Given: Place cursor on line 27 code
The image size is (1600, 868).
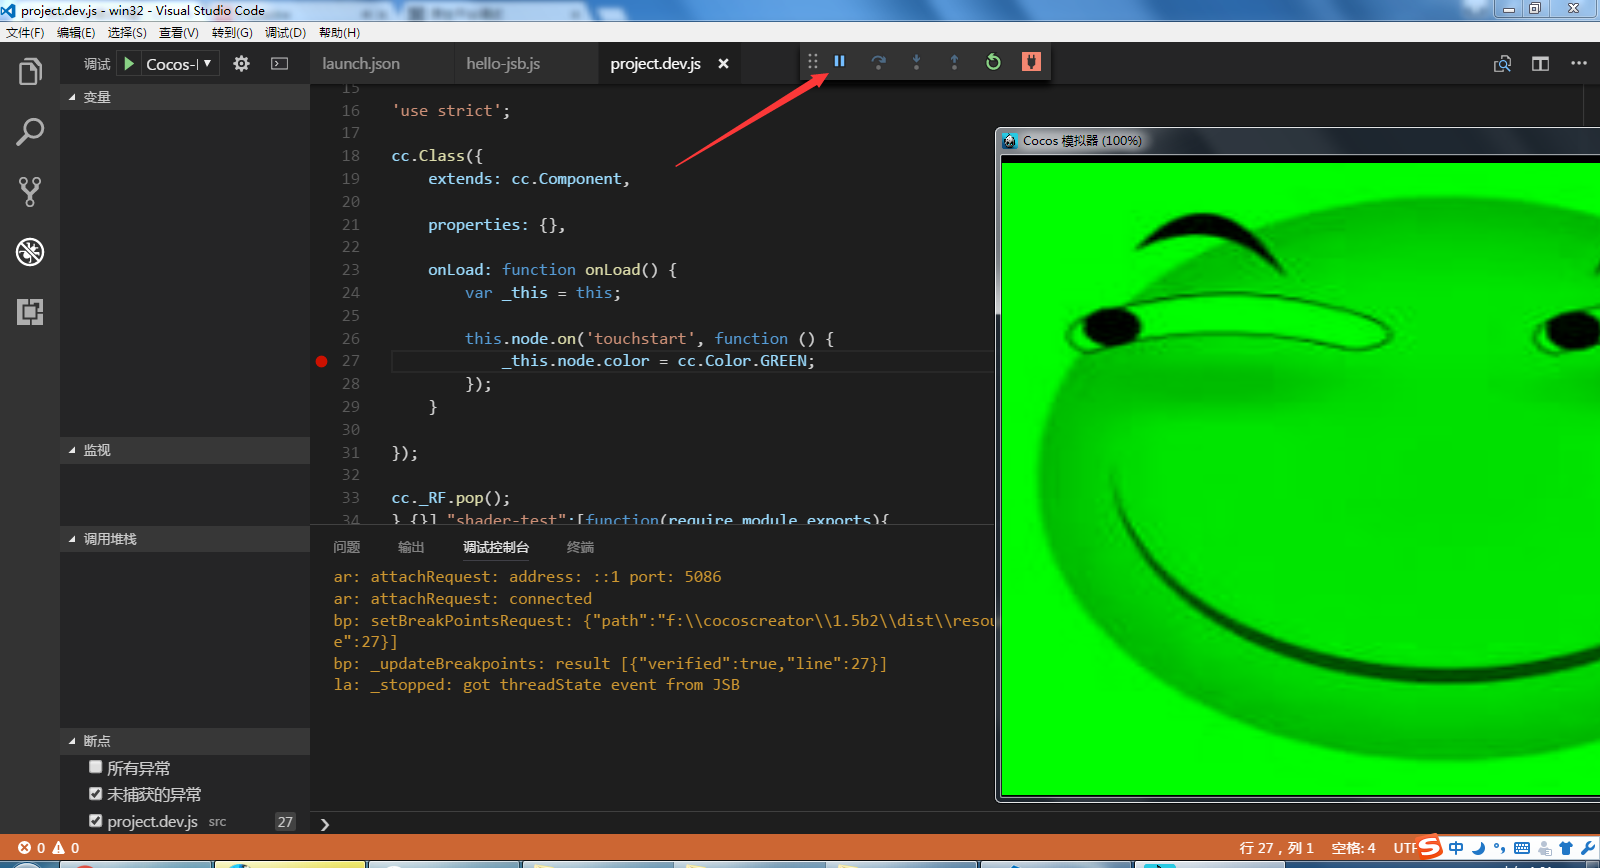Looking at the screenshot, I should coord(658,361).
